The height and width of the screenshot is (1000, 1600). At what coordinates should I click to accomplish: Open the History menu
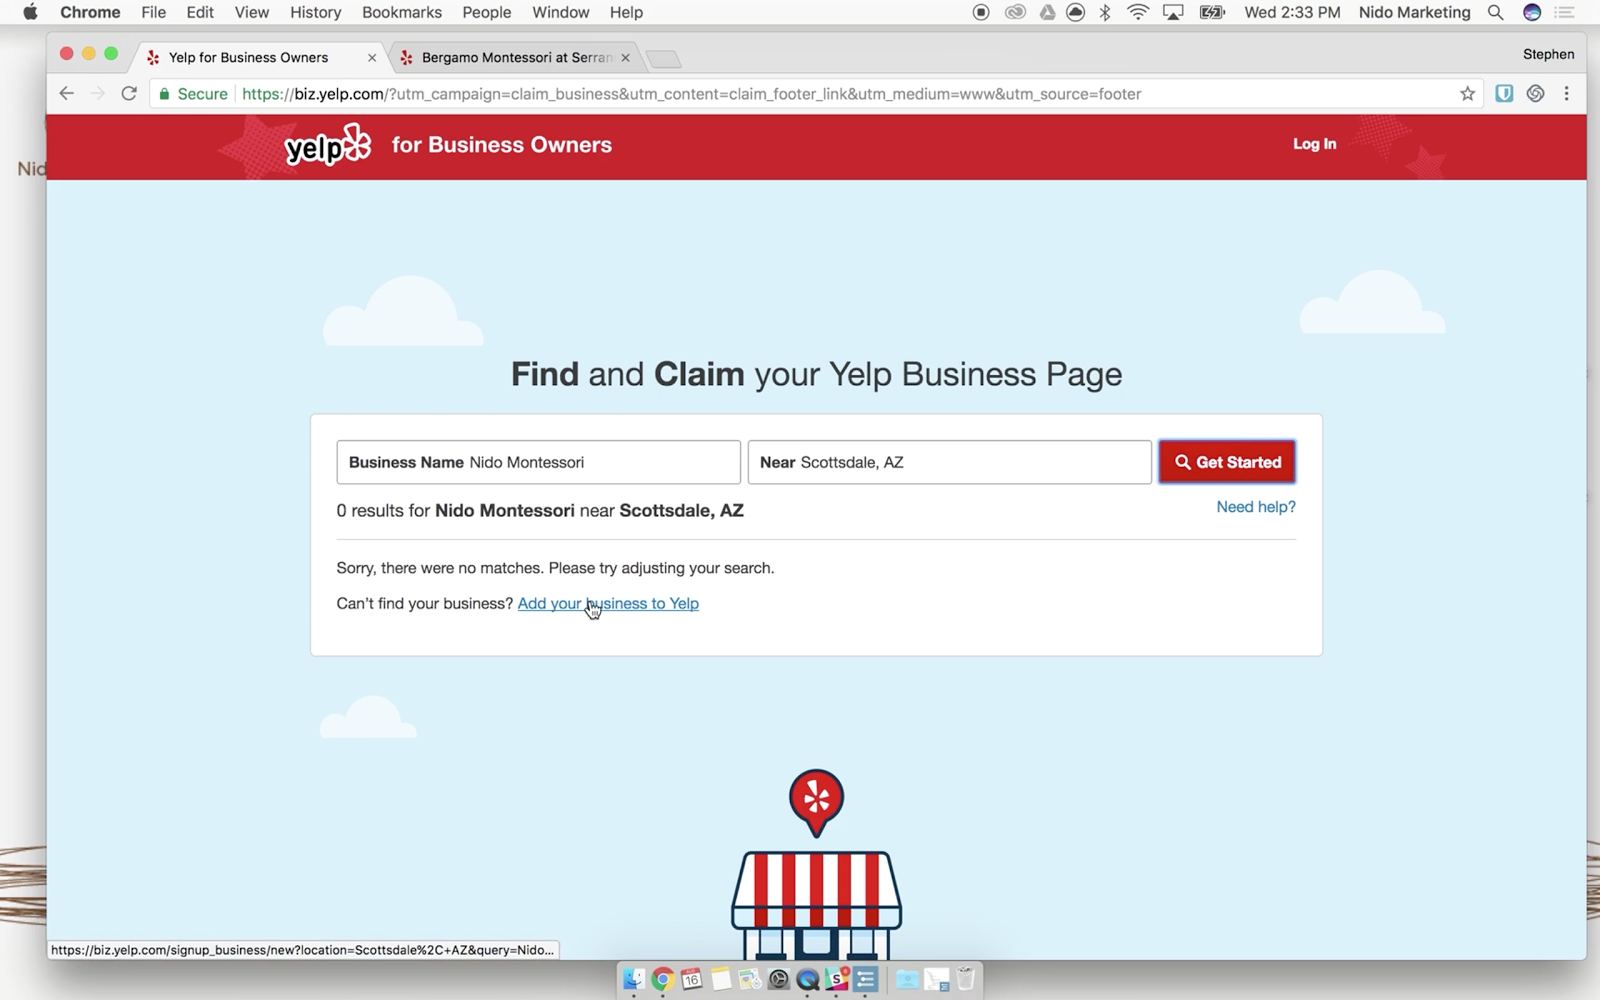coord(315,12)
